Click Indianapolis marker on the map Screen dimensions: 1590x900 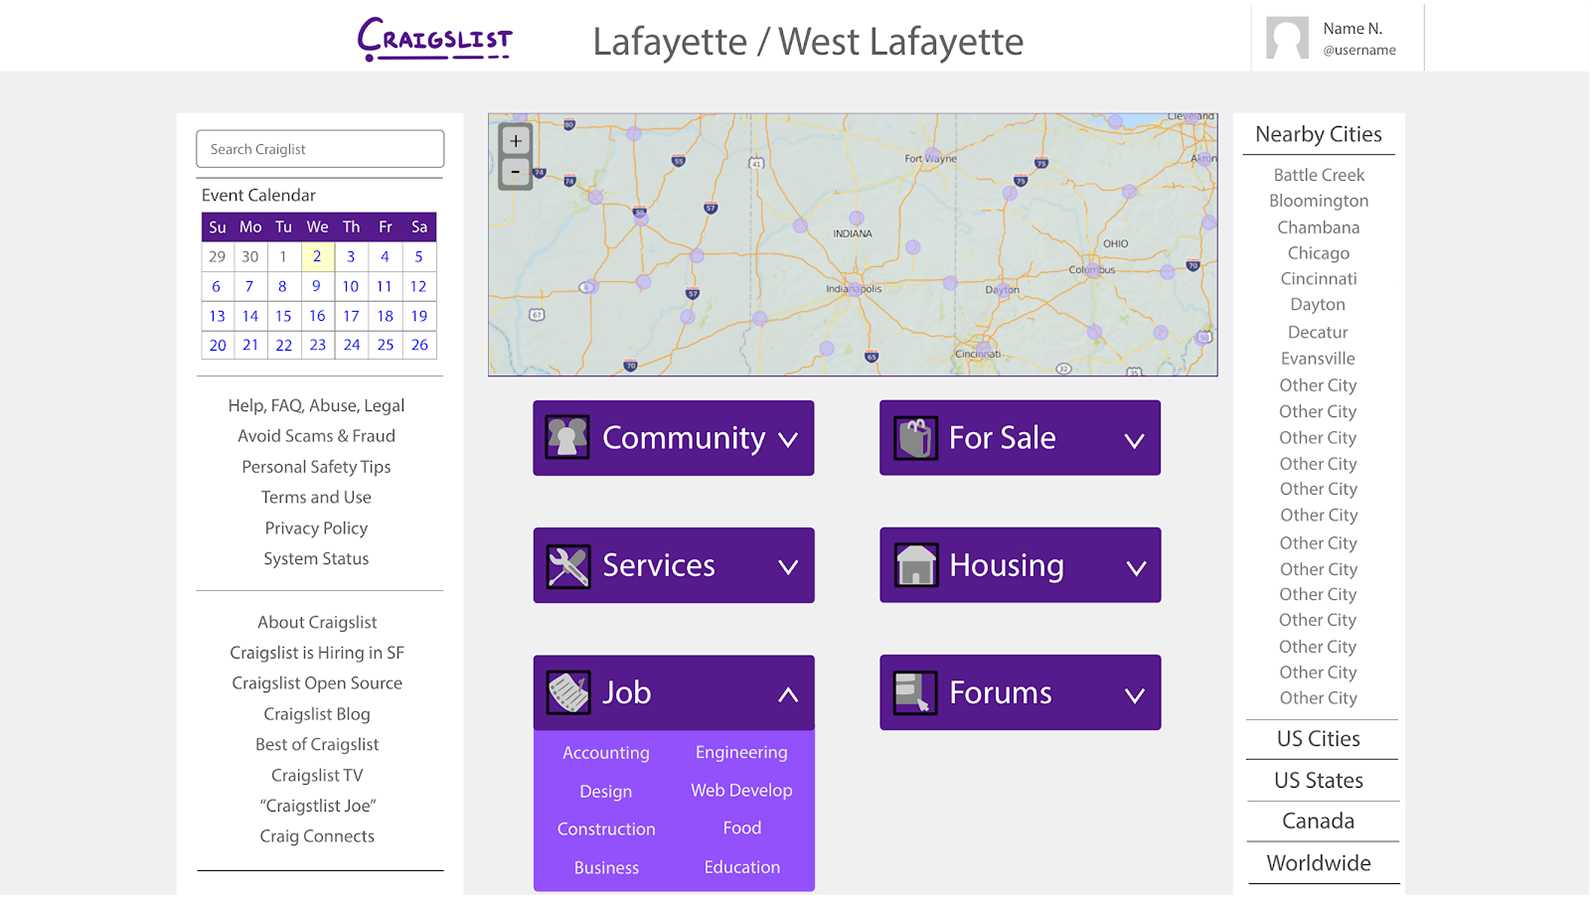click(x=854, y=289)
